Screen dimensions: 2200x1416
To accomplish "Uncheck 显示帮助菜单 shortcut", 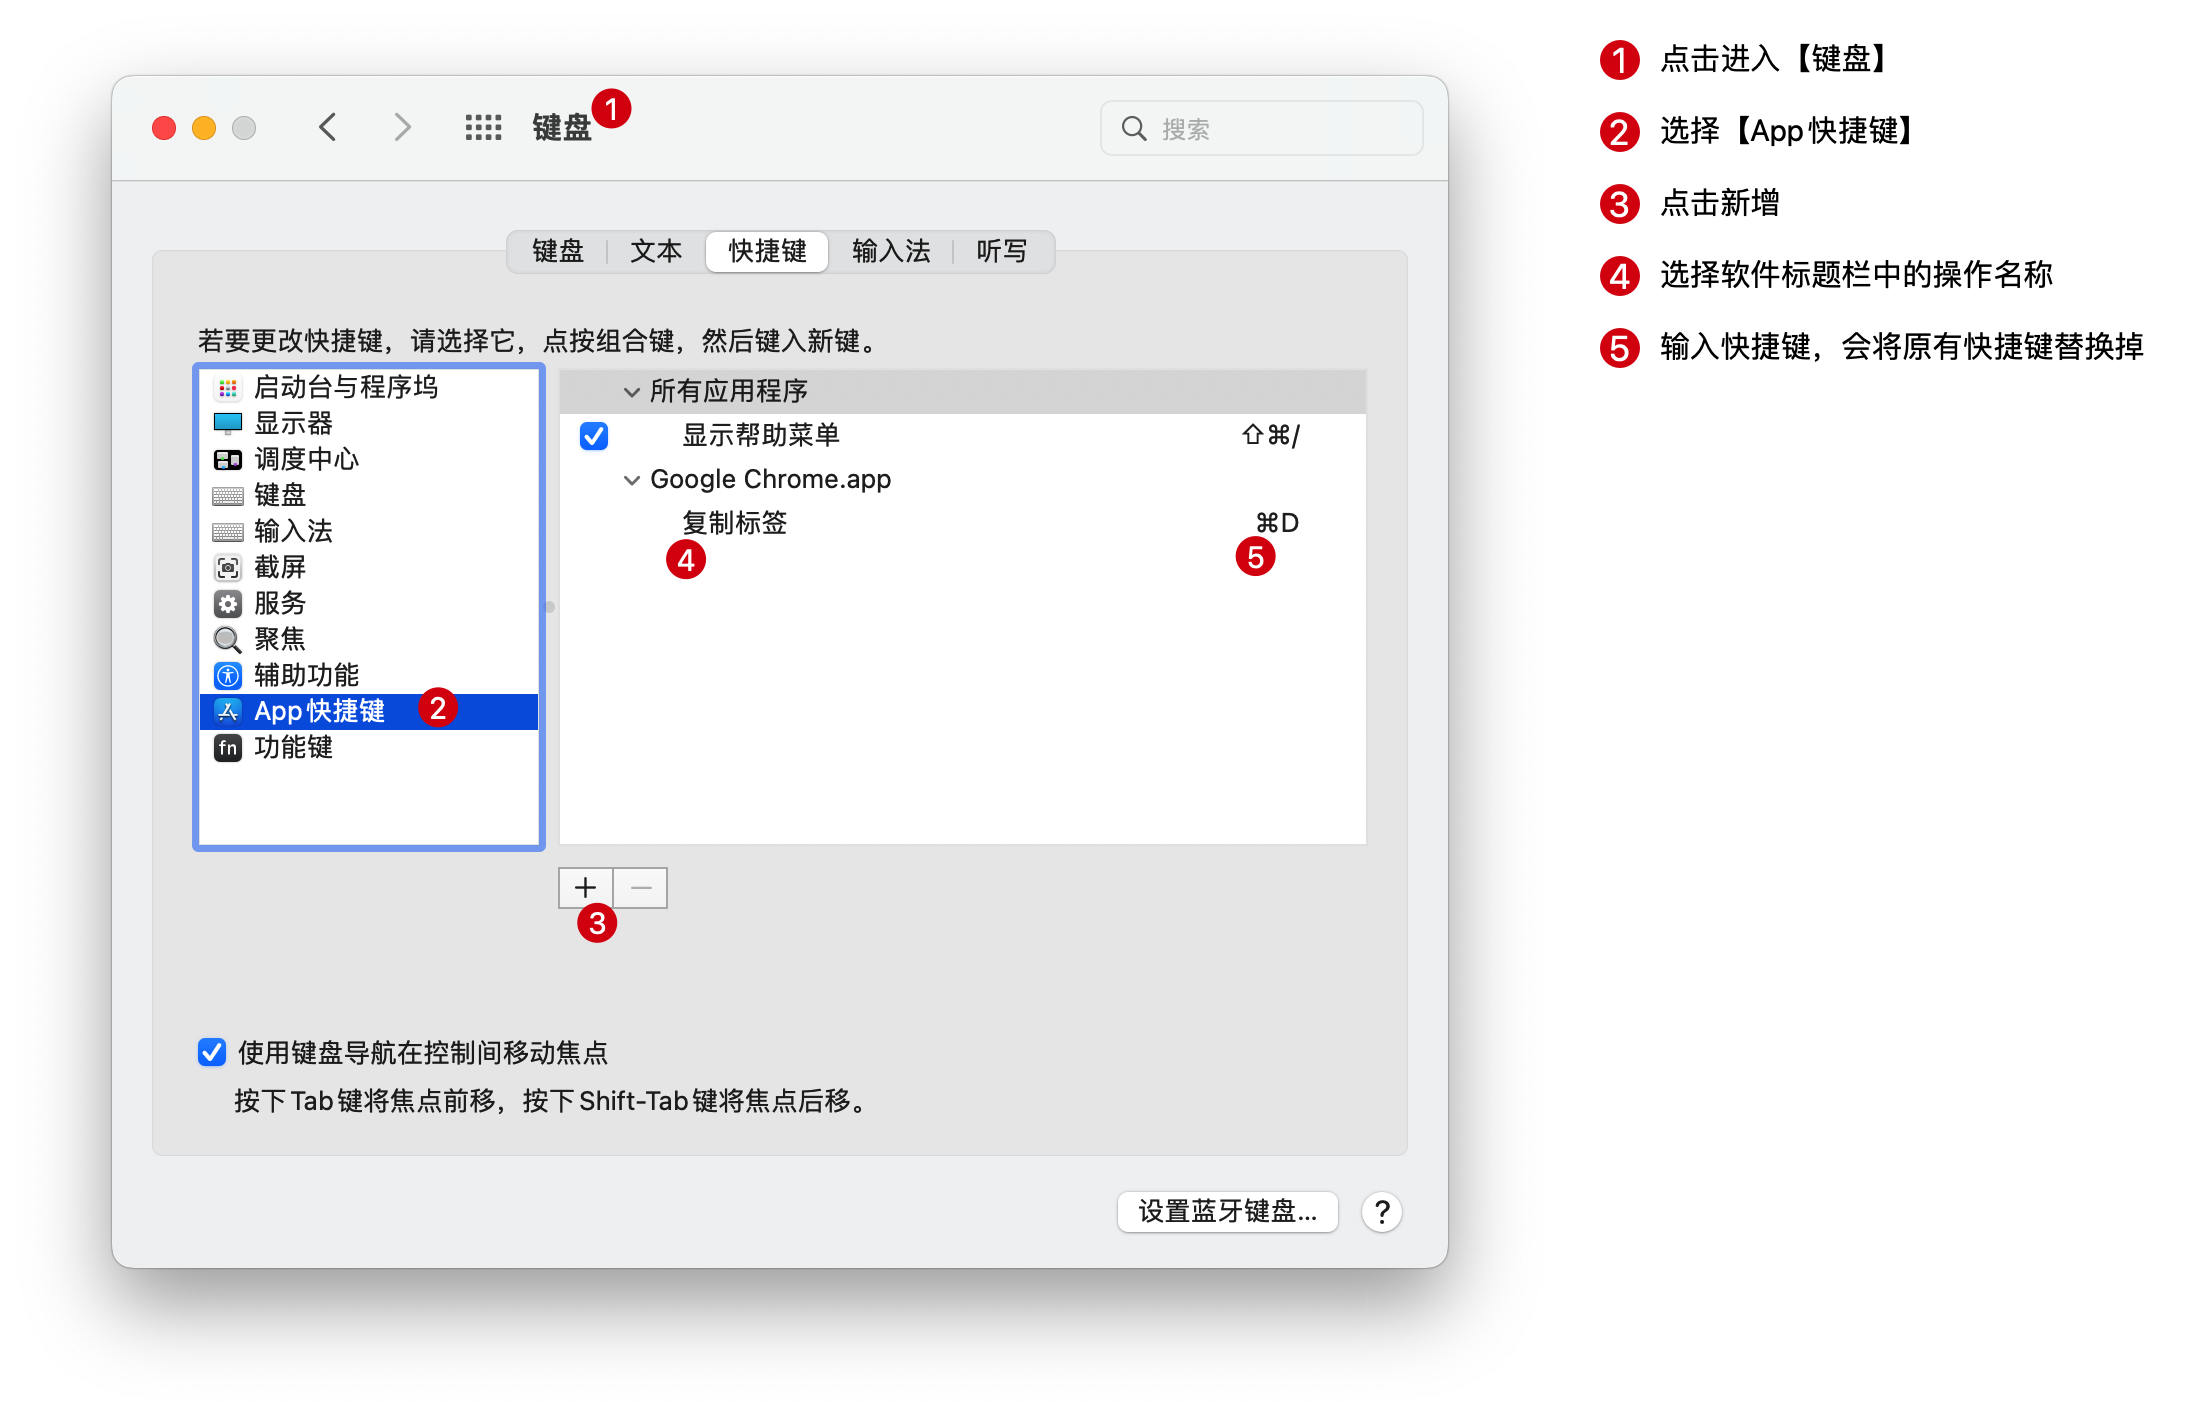I will coord(593,436).
